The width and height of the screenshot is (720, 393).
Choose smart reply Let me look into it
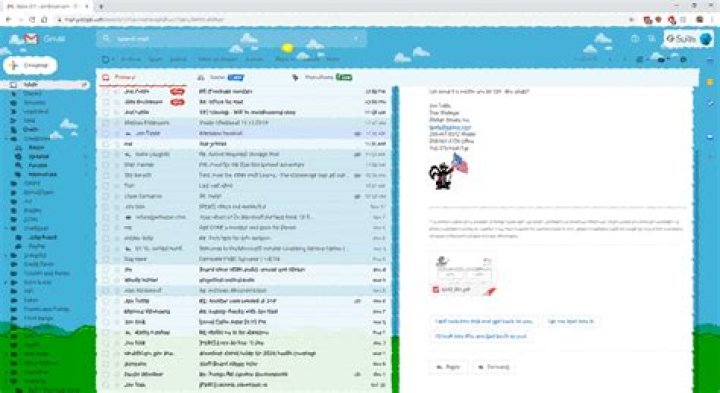click(x=570, y=321)
